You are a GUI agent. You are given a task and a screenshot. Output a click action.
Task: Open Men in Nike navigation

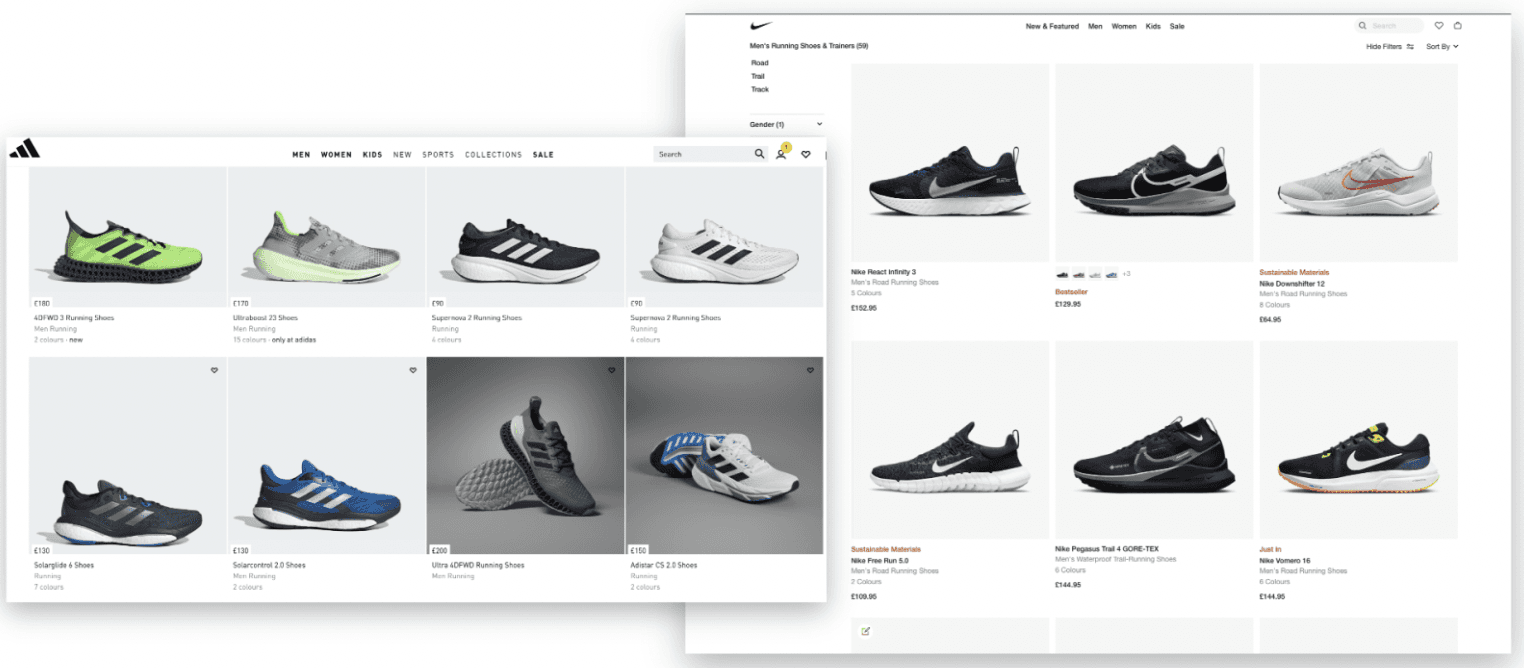click(1095, 26)
